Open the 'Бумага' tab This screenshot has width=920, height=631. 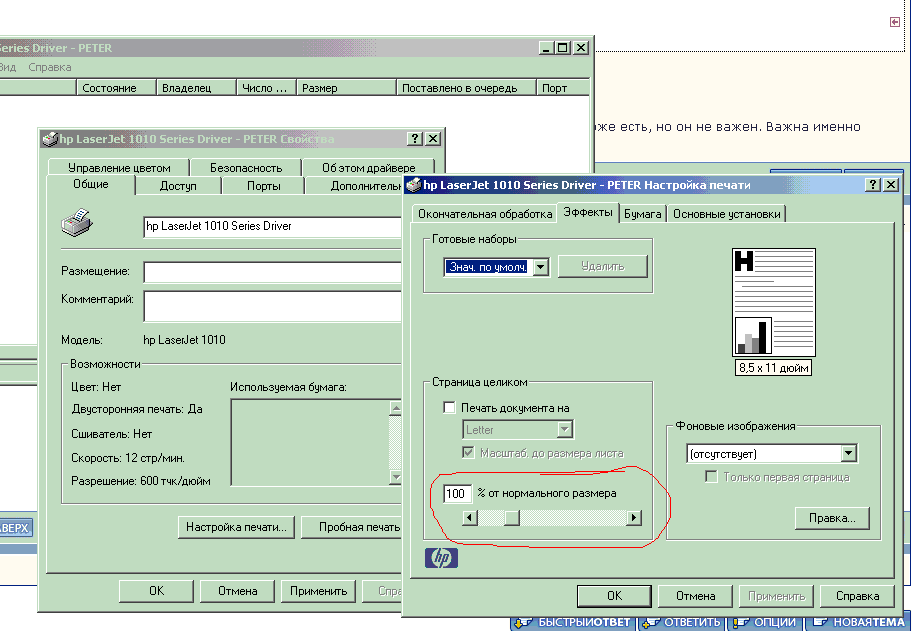[642, 214]
